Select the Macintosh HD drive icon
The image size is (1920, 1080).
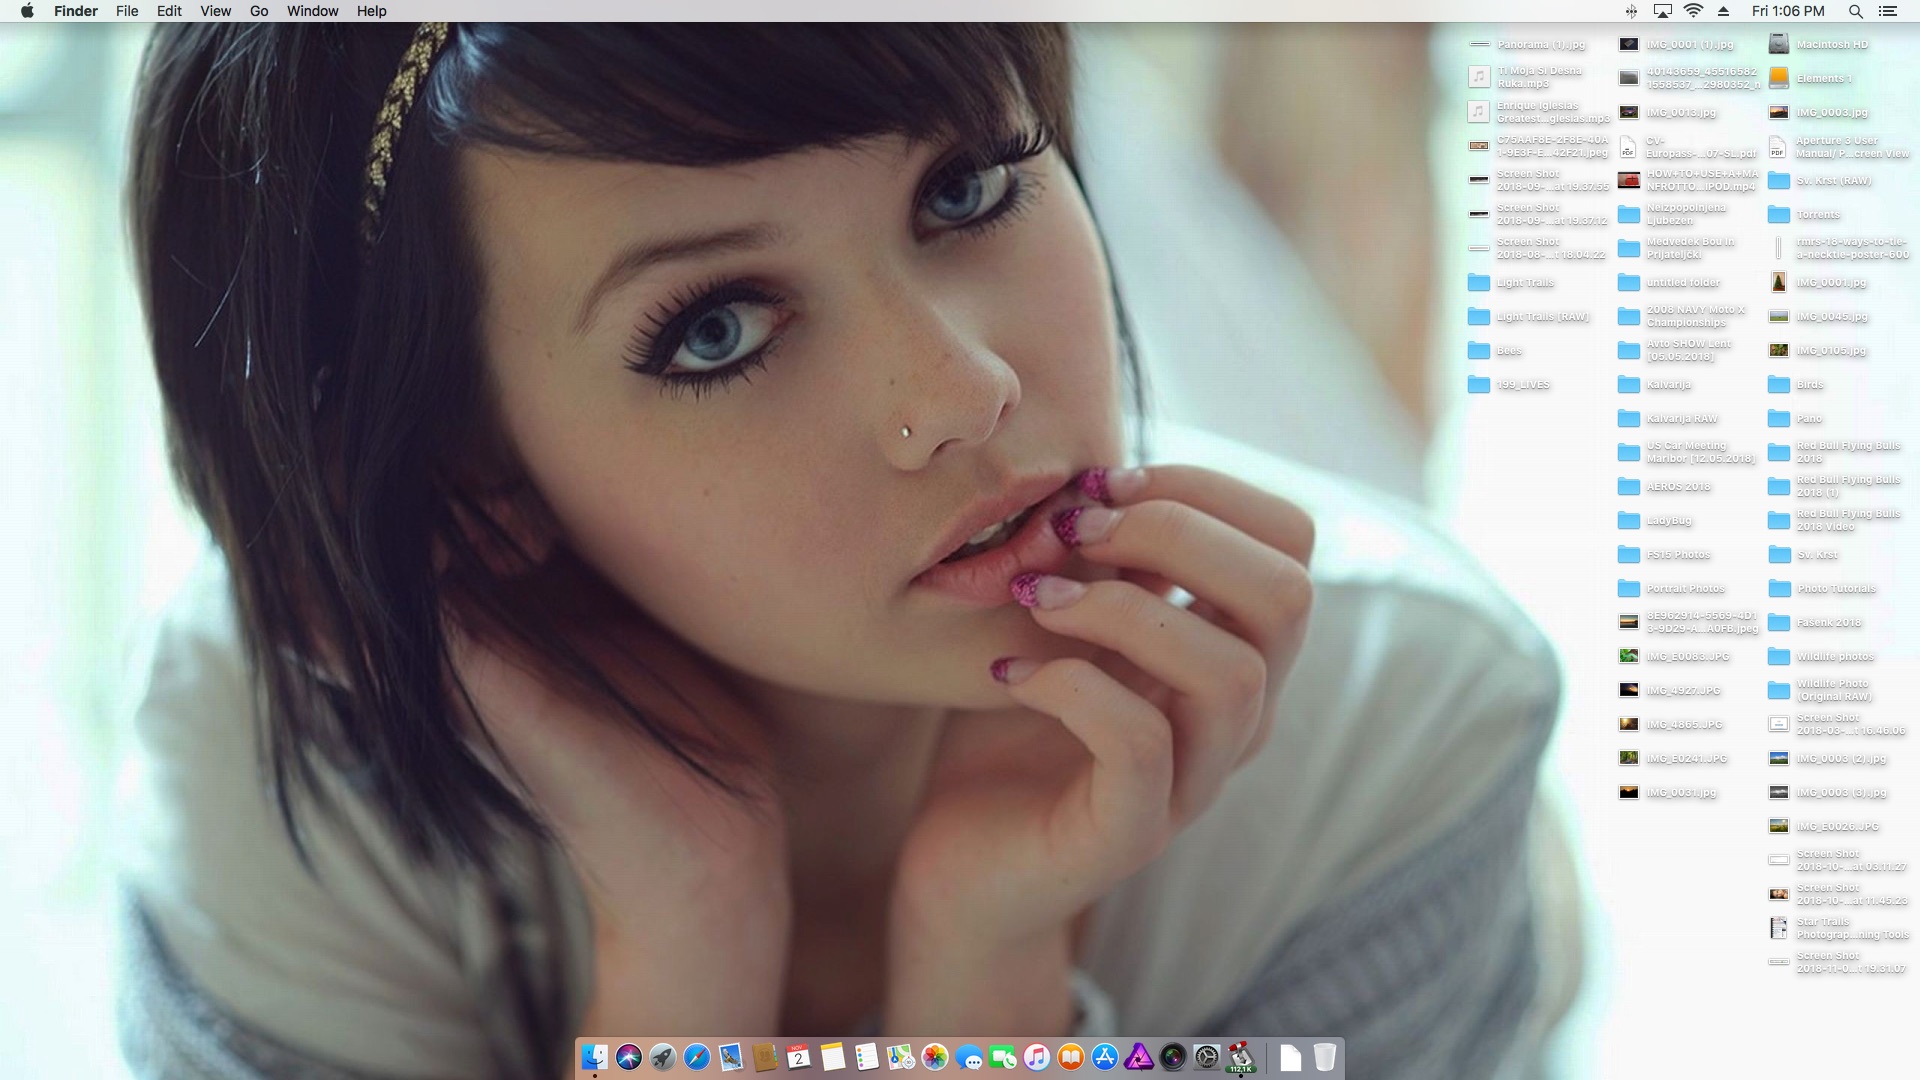pyautogui.click(x=1779, y=44)
